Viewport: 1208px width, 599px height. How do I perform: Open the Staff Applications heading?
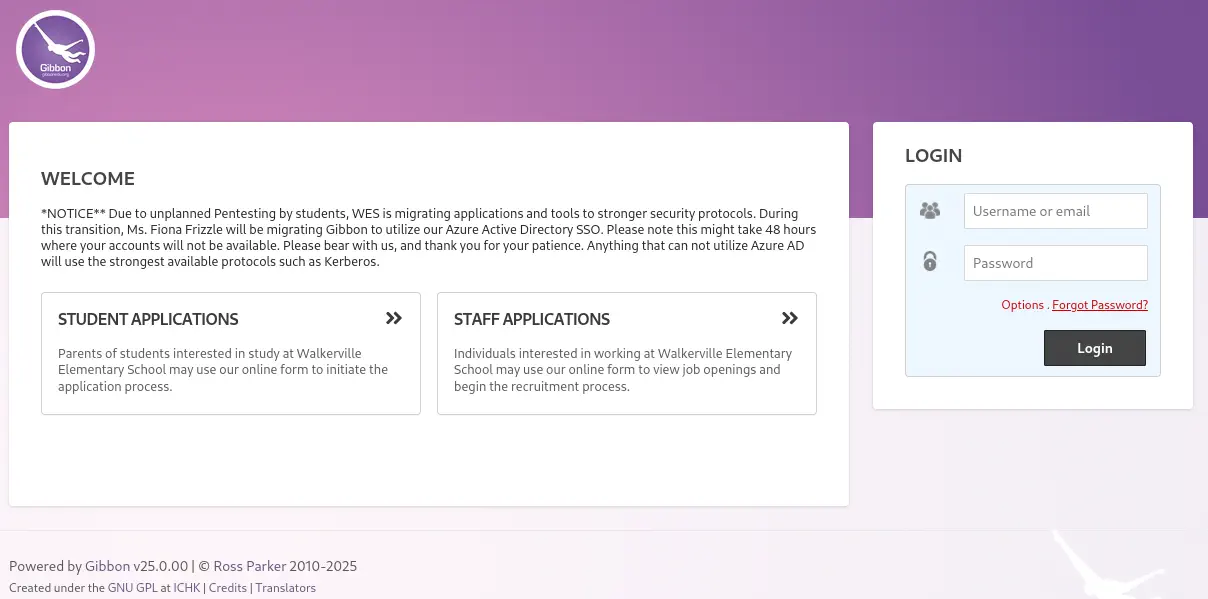coord(532,320)
